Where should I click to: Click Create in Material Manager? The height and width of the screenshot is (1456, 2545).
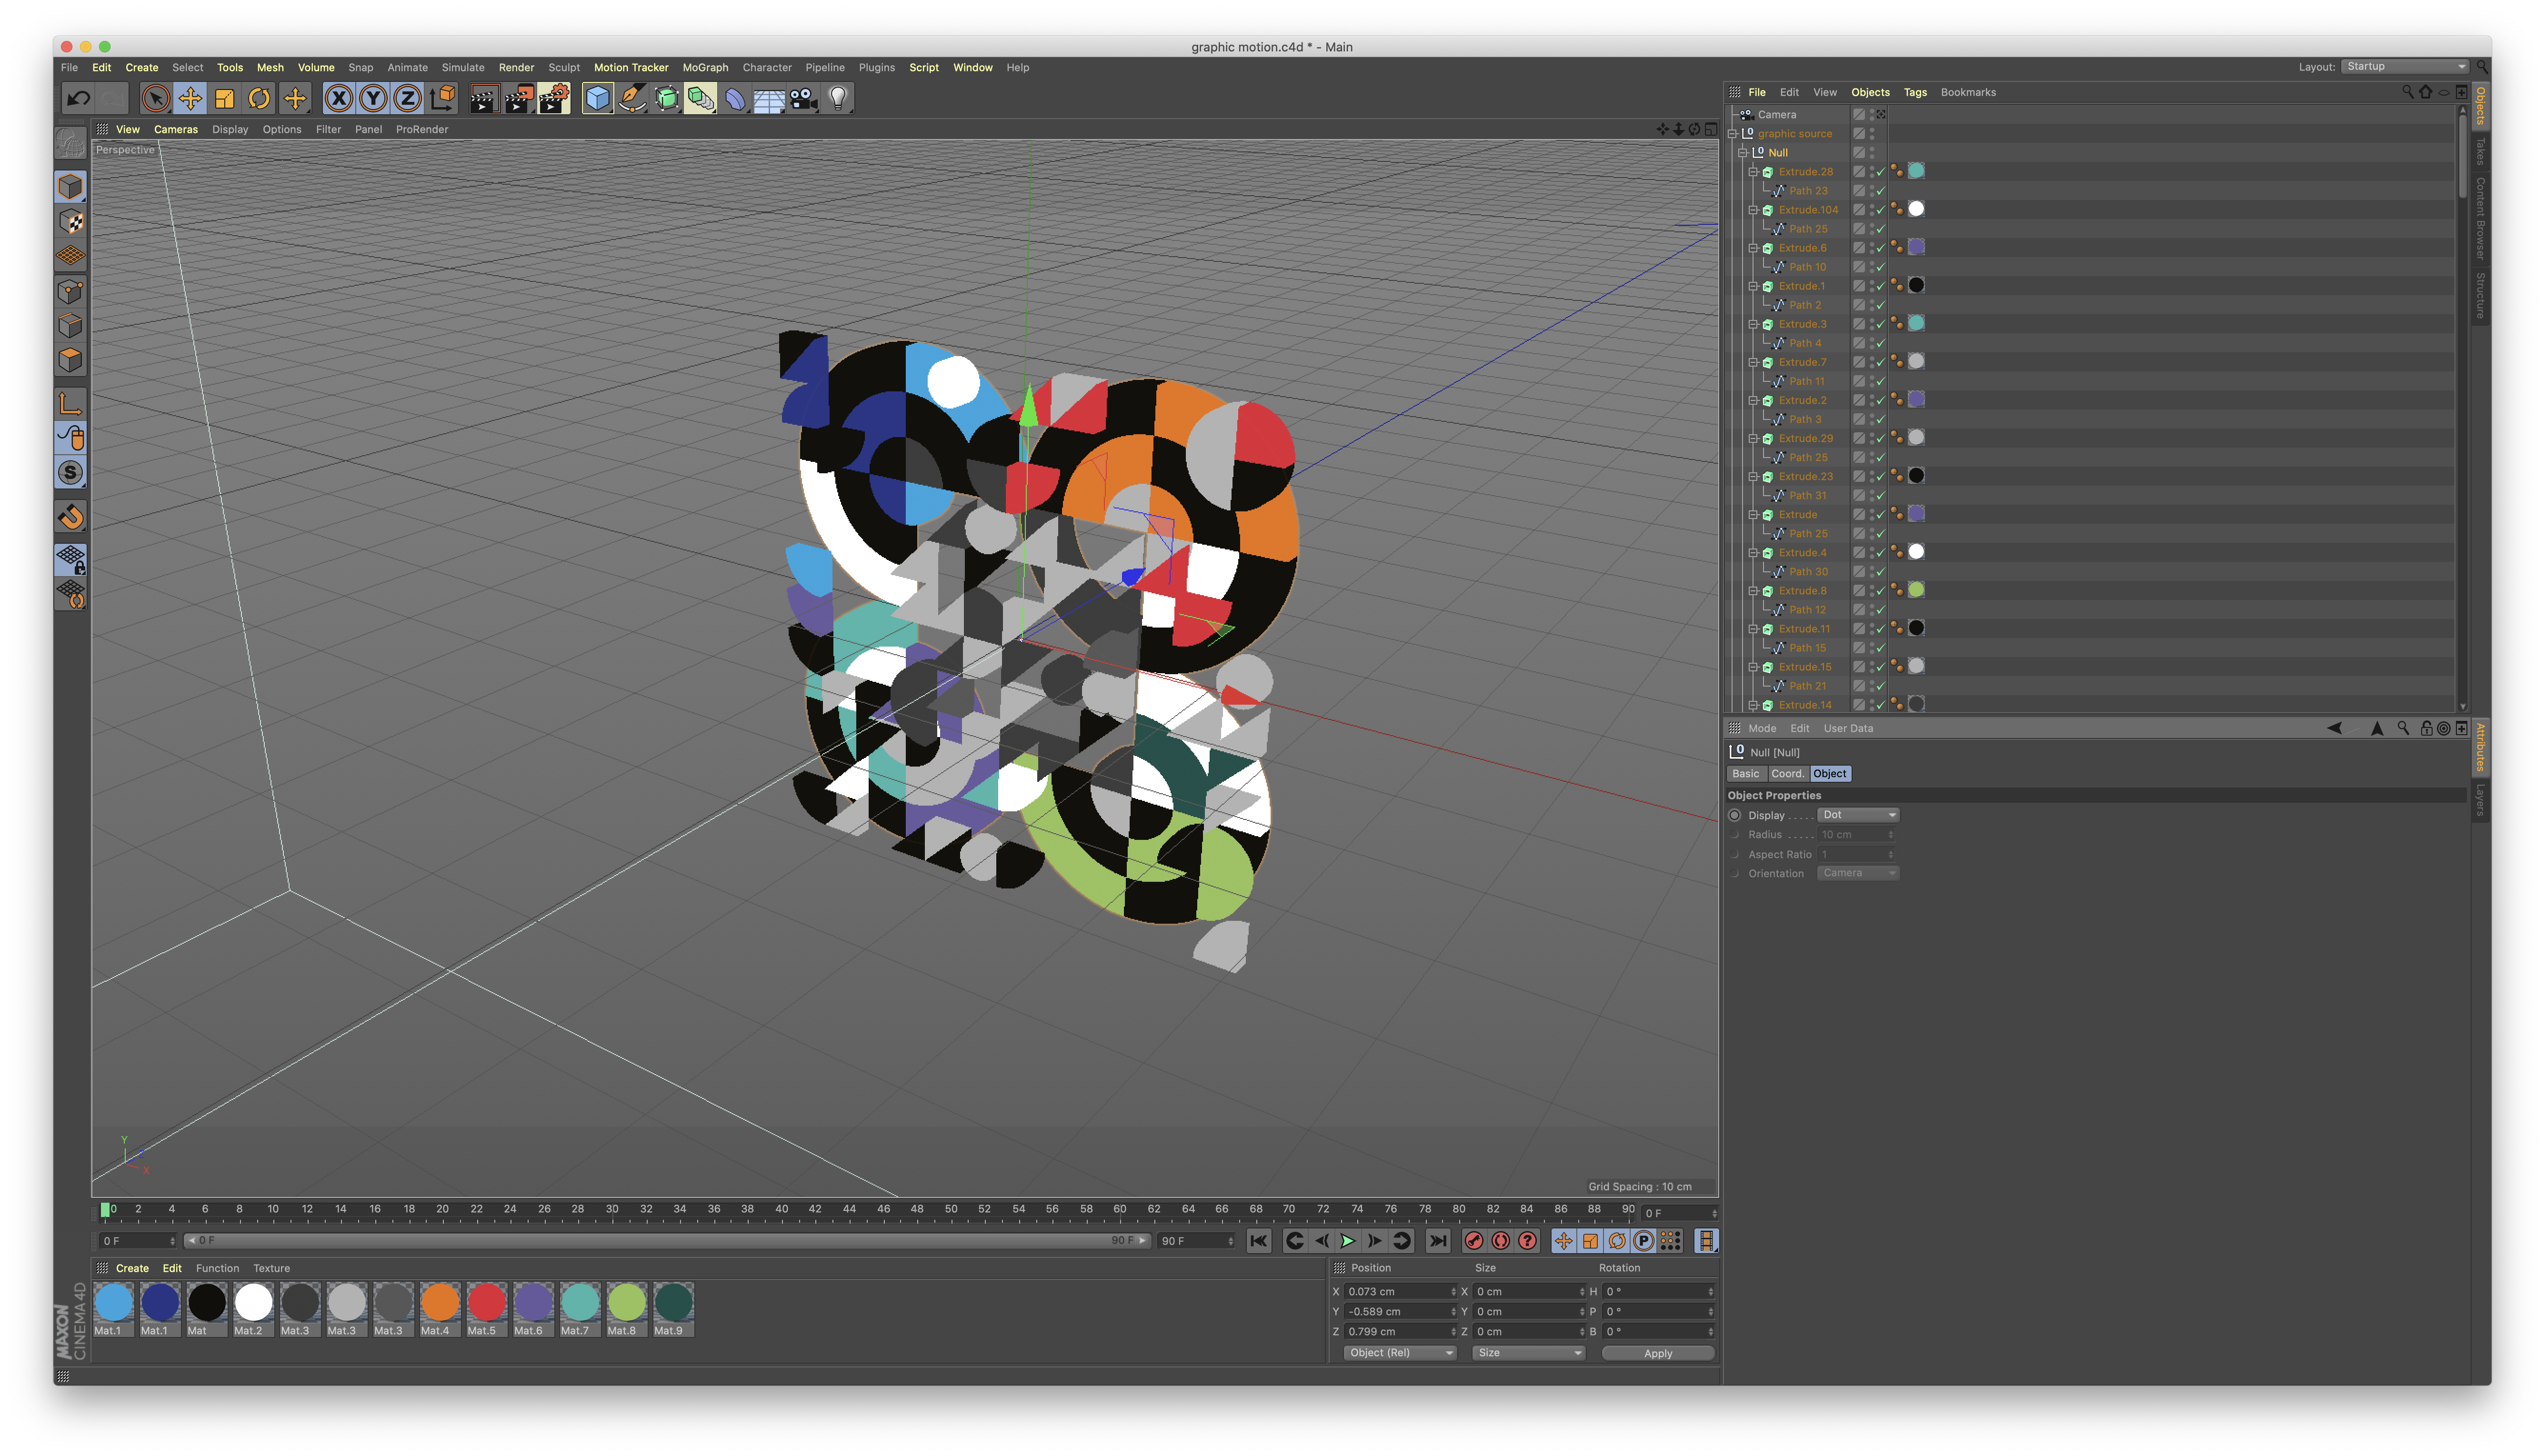(132, 1269)
